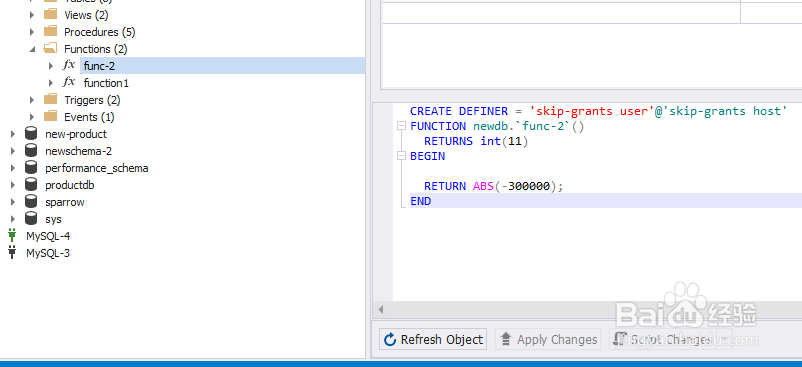
Task: Select Functions (2) in the tree
Action: [96, 49]
